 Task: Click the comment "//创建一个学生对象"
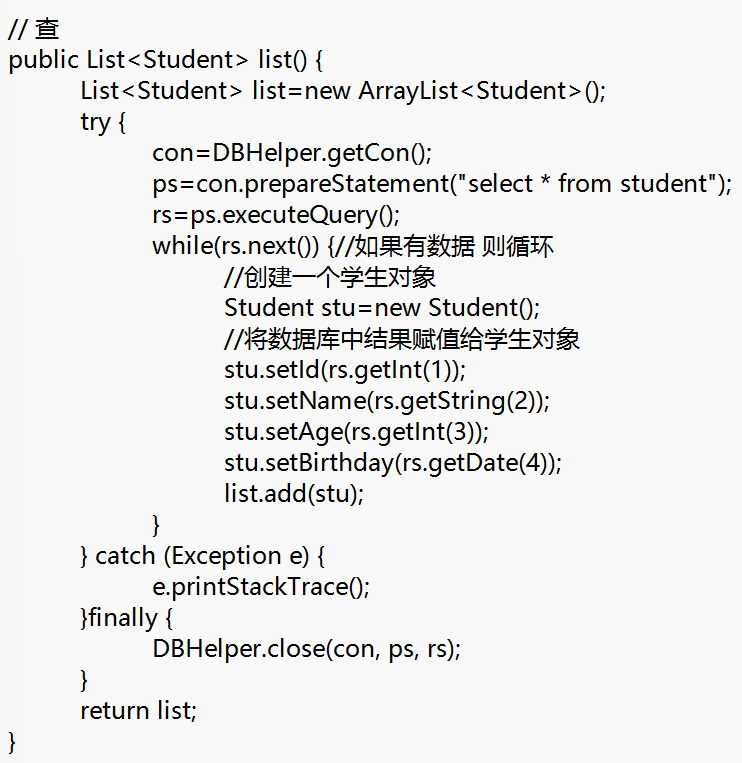click(330, 277)
